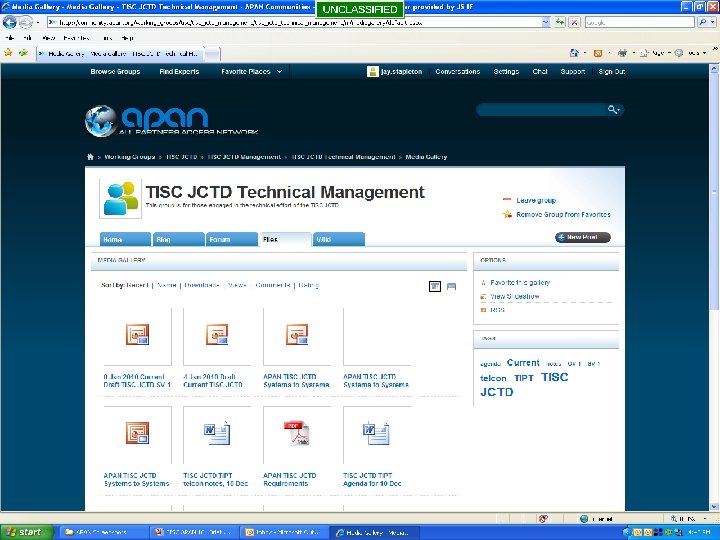Image resolution: width=720 pixels, height=540 pixels.
Task: Switch to thumbnail grid view icon
Action: click(434, 287)
